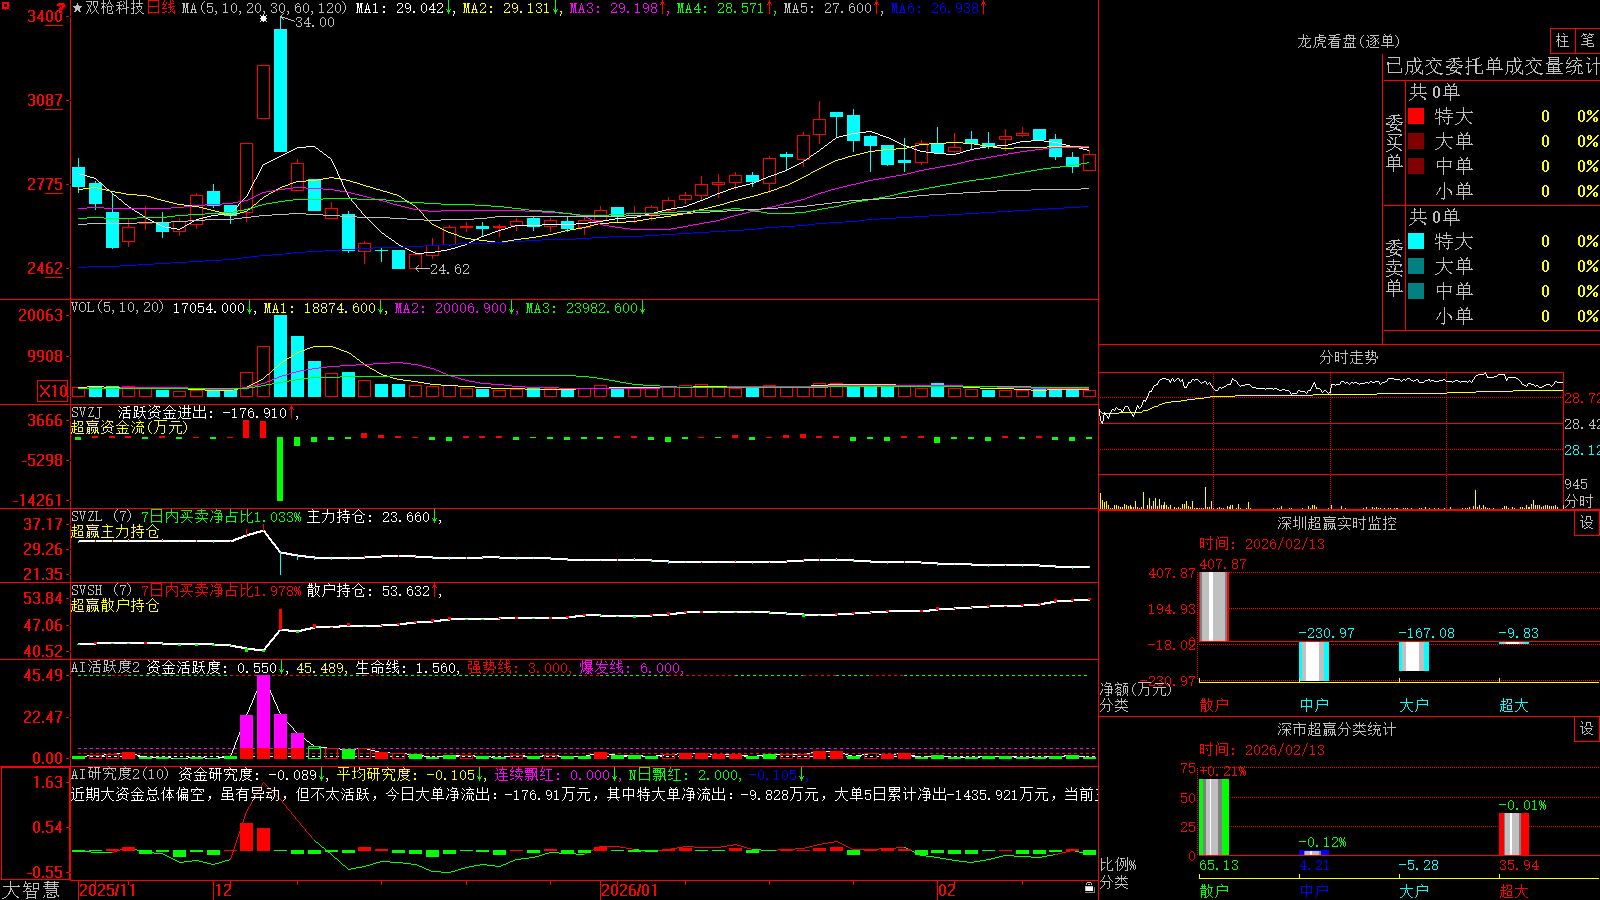Click the 深市超赢分类统计 panel title
1600x900 pixels.
pyautogui.click(x=1337, y=729)
